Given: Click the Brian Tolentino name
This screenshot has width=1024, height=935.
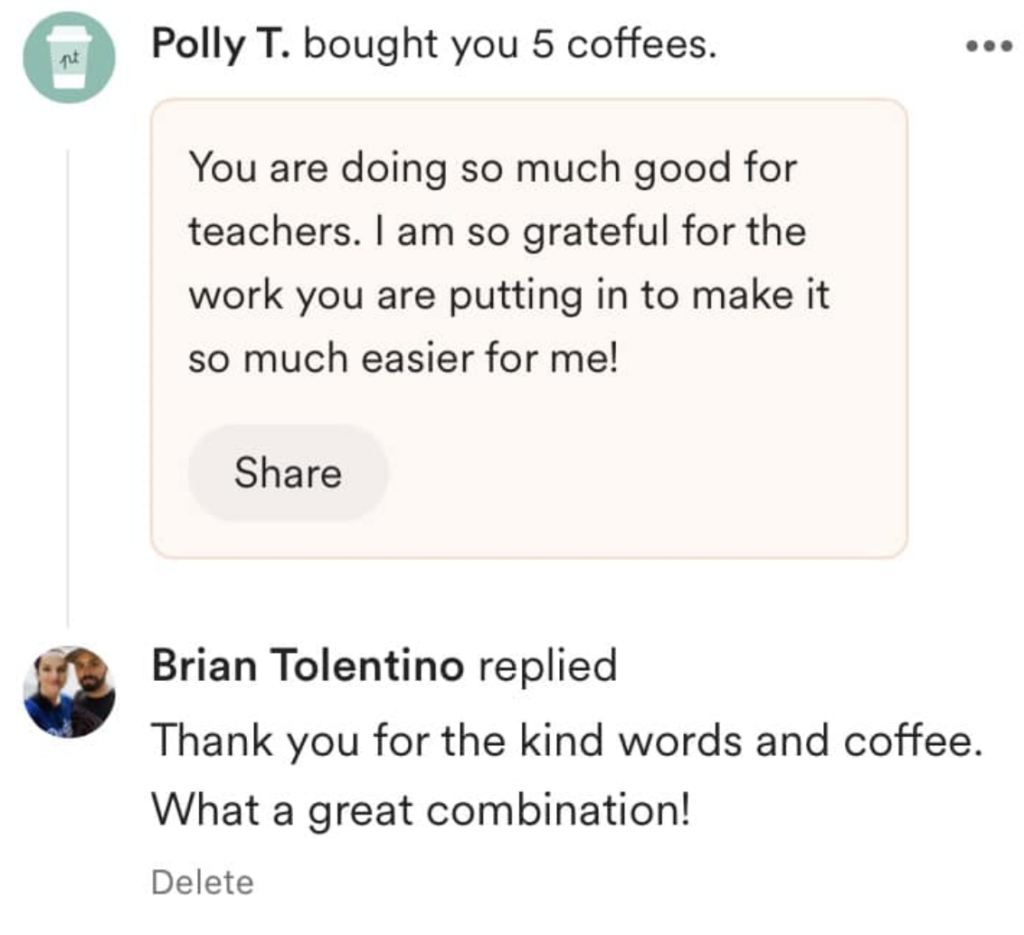Looking at the screenshot, I should point(308,666).
